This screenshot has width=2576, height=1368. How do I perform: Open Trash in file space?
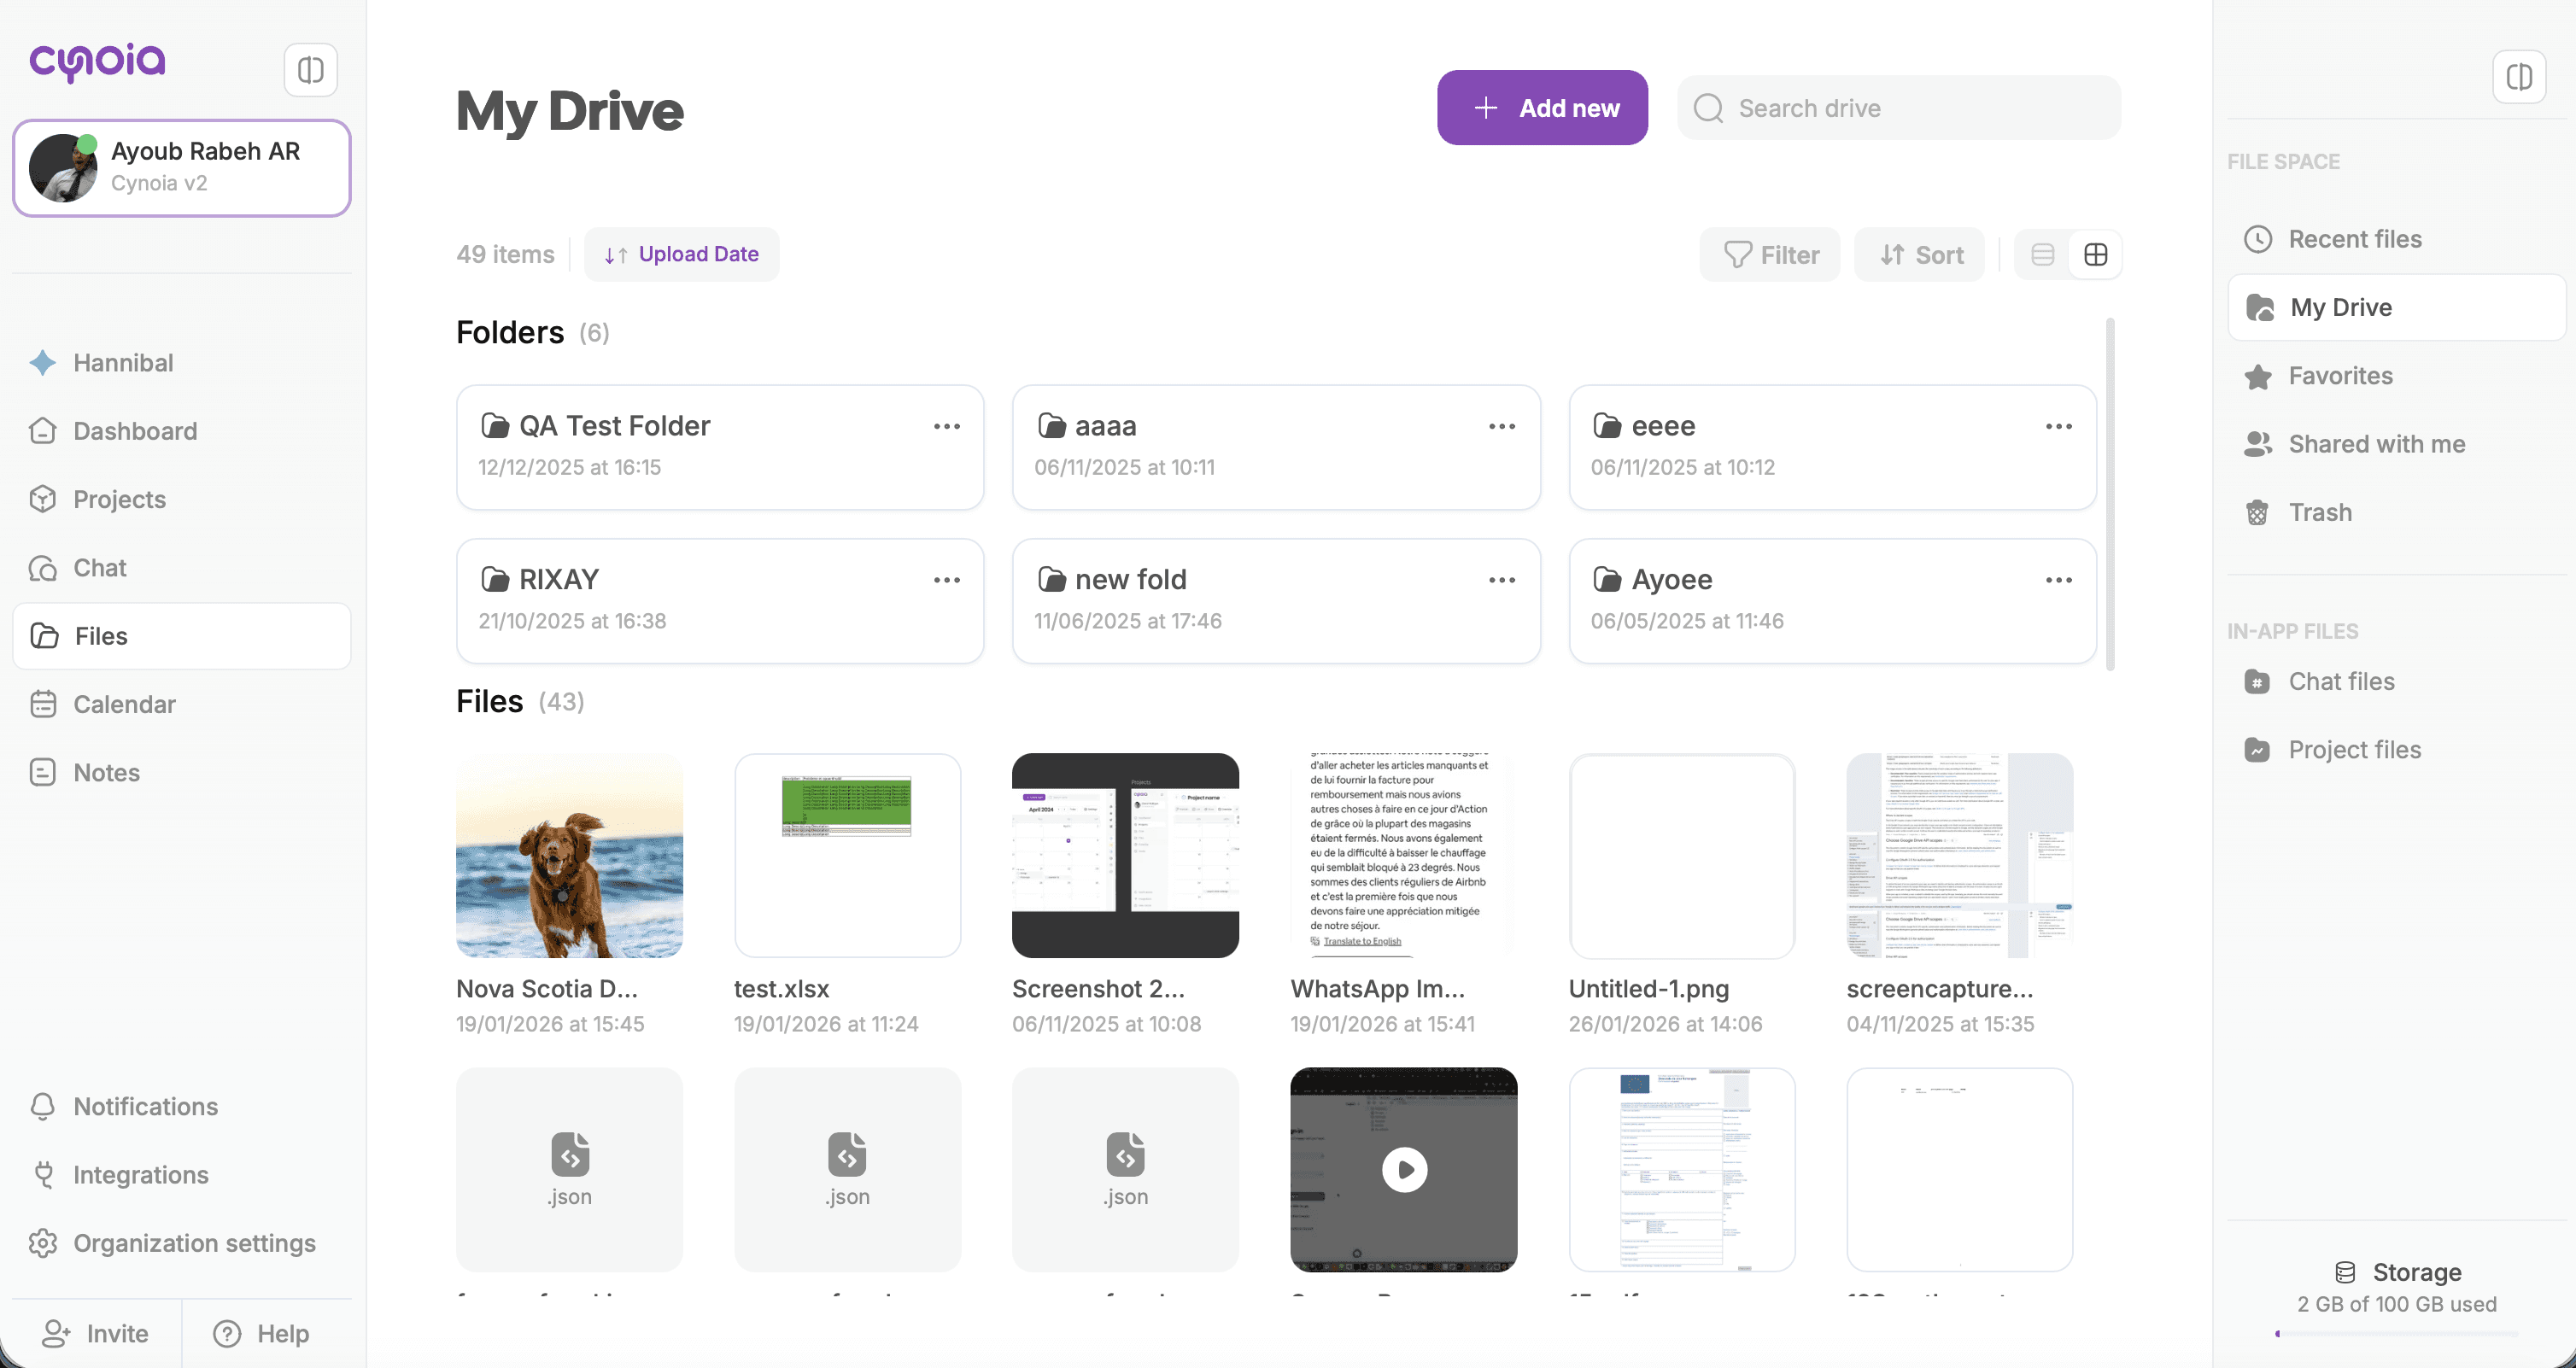coord(2319,512)
